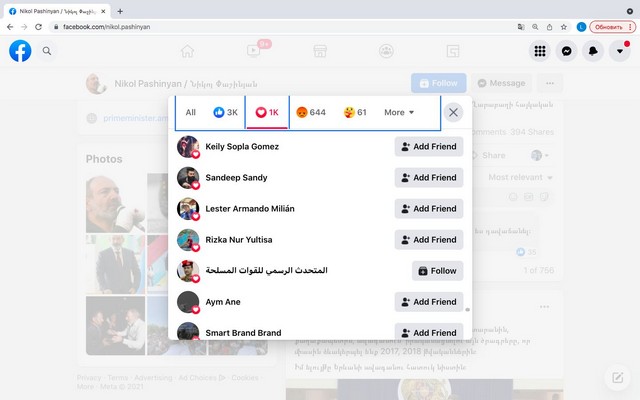
Task: Open the Messenger icon
Action: [567, 51]
